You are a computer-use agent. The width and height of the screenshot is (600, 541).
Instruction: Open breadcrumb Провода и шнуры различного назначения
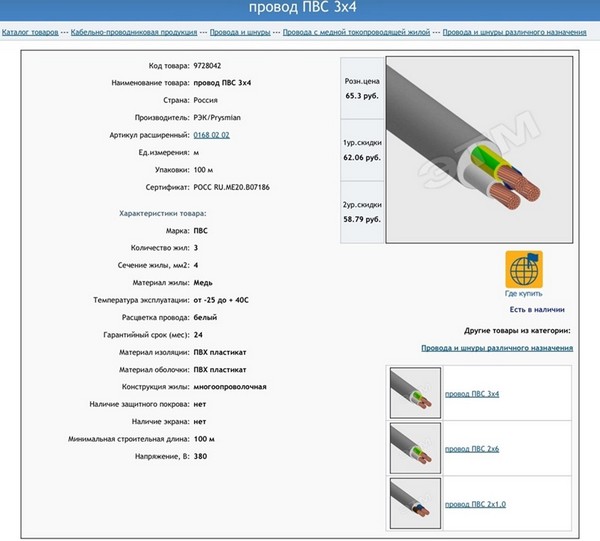(514, 32)
